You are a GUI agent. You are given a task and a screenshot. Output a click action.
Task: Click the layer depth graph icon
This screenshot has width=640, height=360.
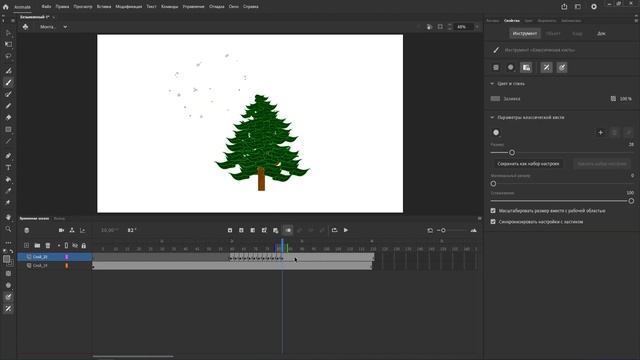point(83,230)
